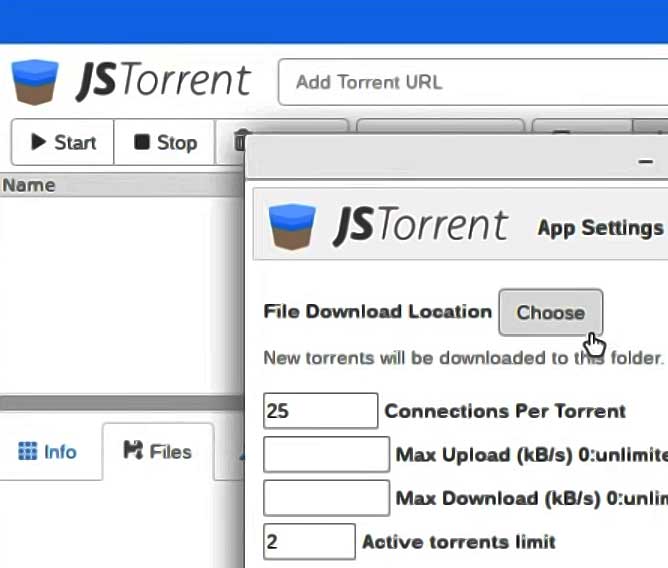This screenshot has height=568, width=668.
Task: Click the Max Upload input field
Action: pos(326,454)
